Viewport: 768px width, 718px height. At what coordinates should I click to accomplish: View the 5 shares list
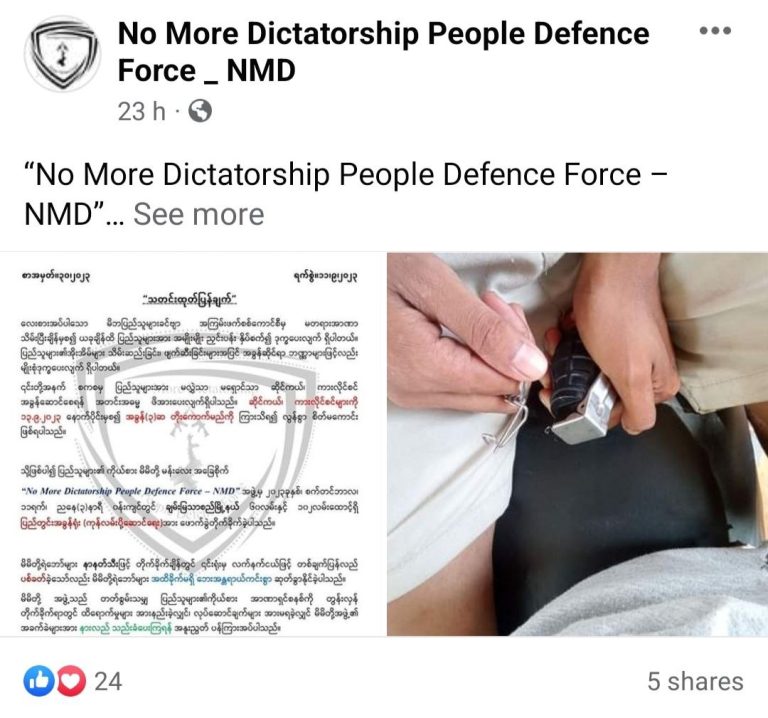[695, 681]
